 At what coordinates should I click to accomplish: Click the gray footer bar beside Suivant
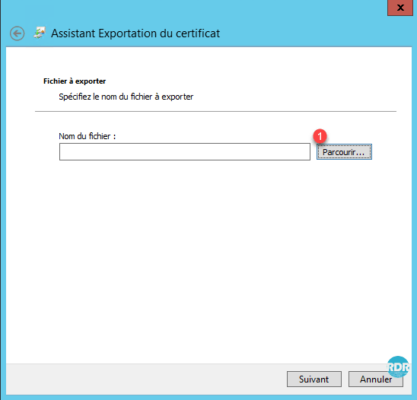147,379
